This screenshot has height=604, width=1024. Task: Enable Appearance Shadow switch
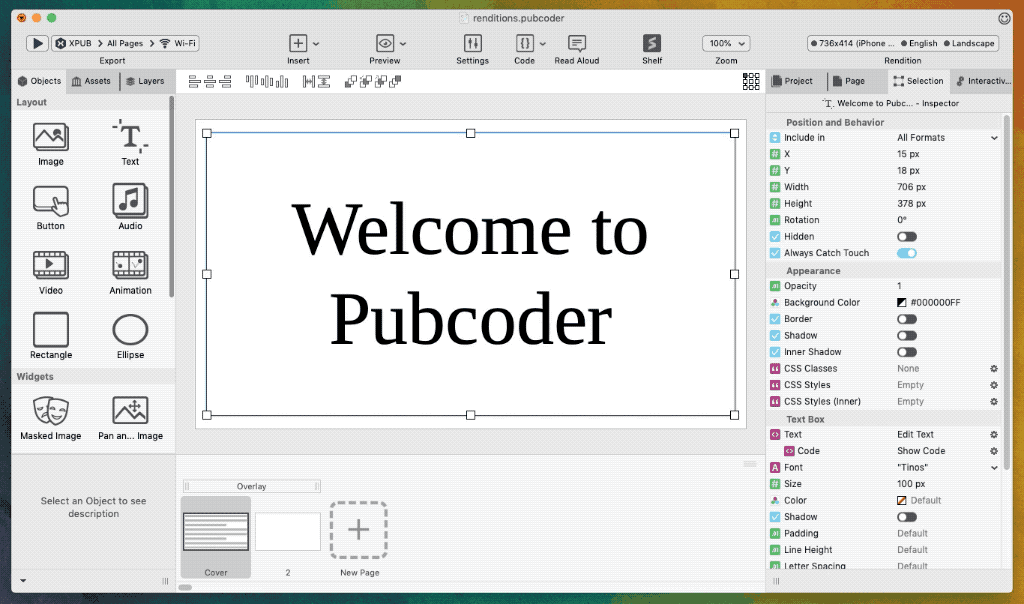tap(906, 335)
